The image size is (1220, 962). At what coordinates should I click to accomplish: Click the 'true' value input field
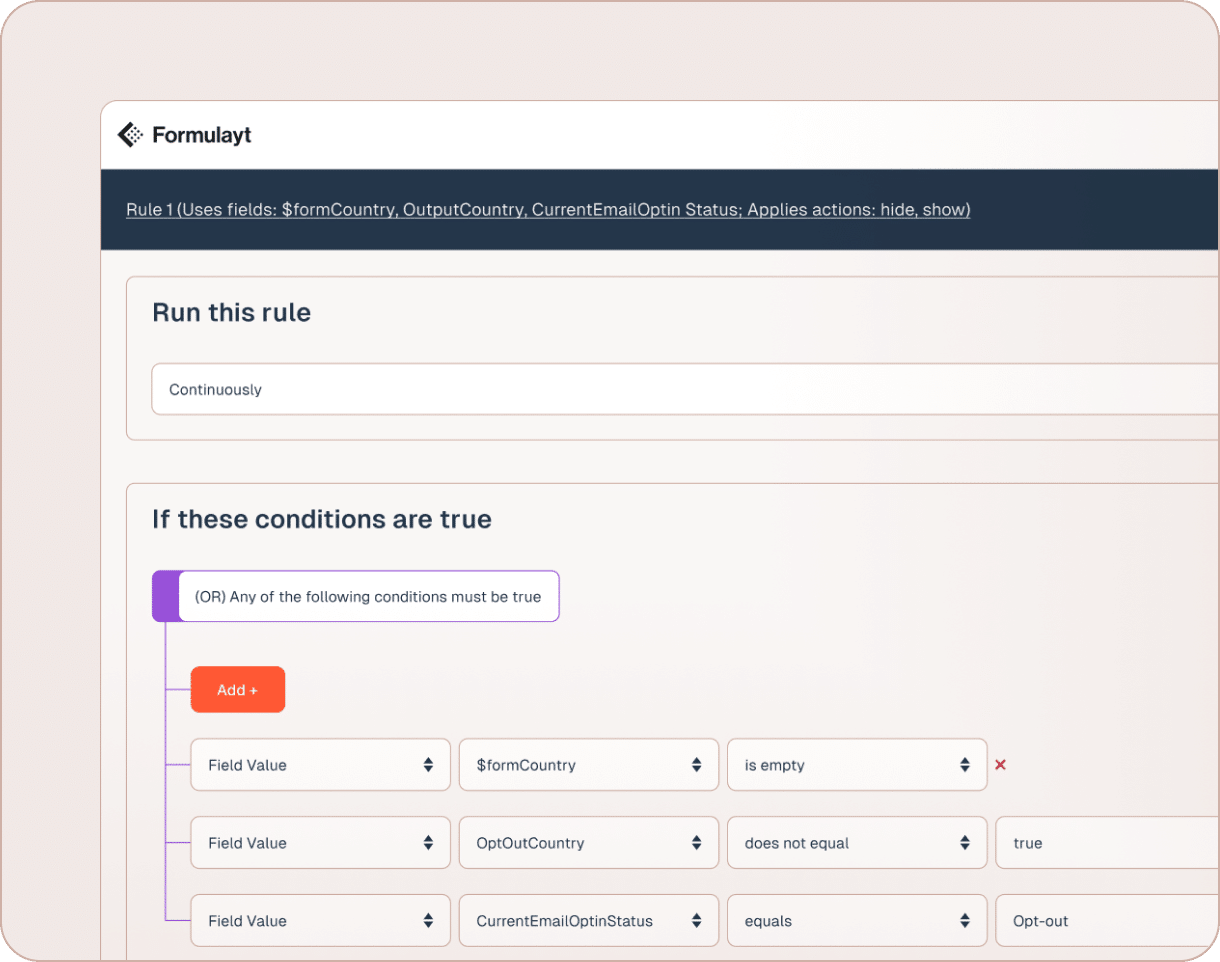1105,843
